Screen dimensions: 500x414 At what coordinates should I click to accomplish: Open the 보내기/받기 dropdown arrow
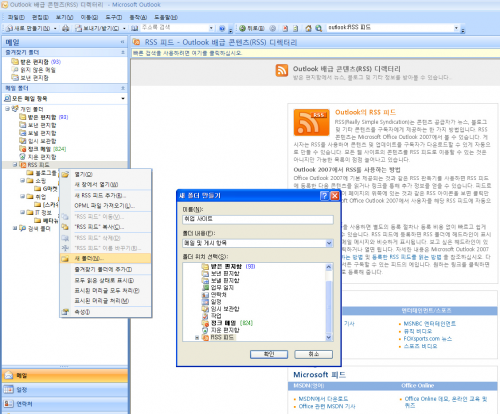[124, 28]
